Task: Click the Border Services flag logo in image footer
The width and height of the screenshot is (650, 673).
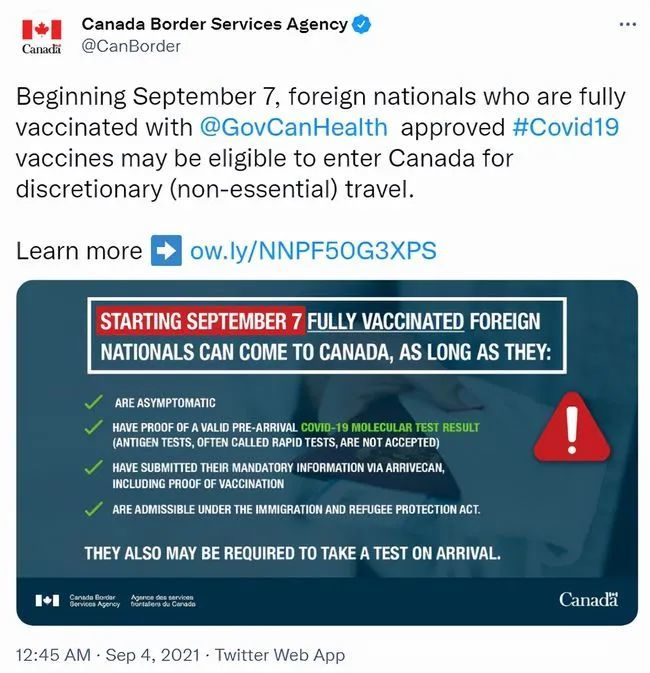Action: 48,600
